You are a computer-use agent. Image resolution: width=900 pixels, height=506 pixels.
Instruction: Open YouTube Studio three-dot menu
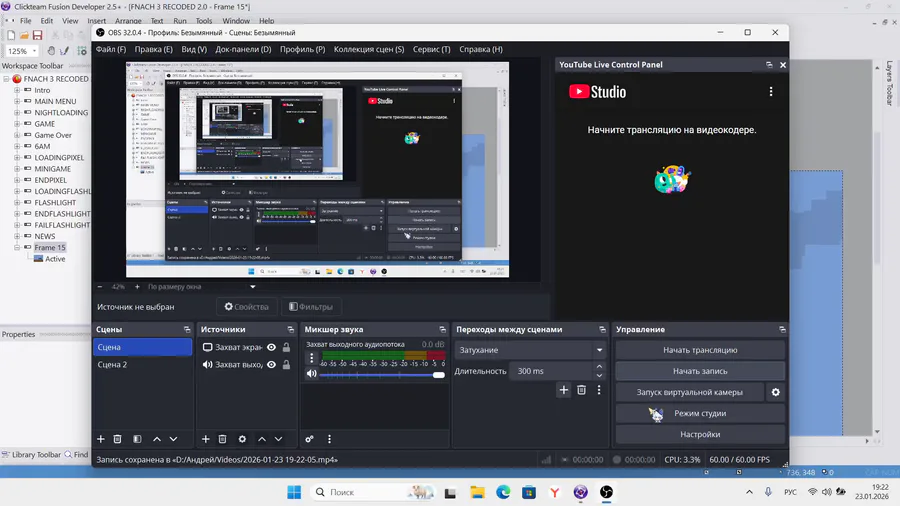point(771,91)
